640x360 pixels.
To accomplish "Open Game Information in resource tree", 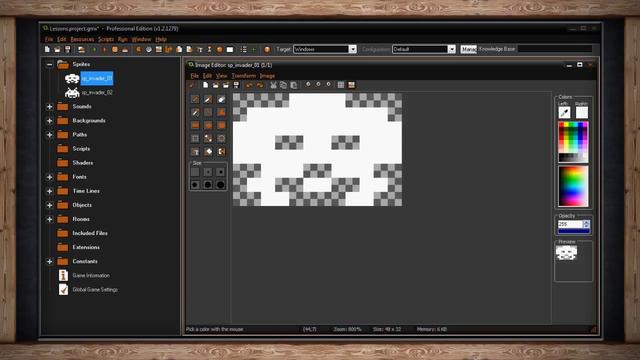I will (x=91, y=276).
